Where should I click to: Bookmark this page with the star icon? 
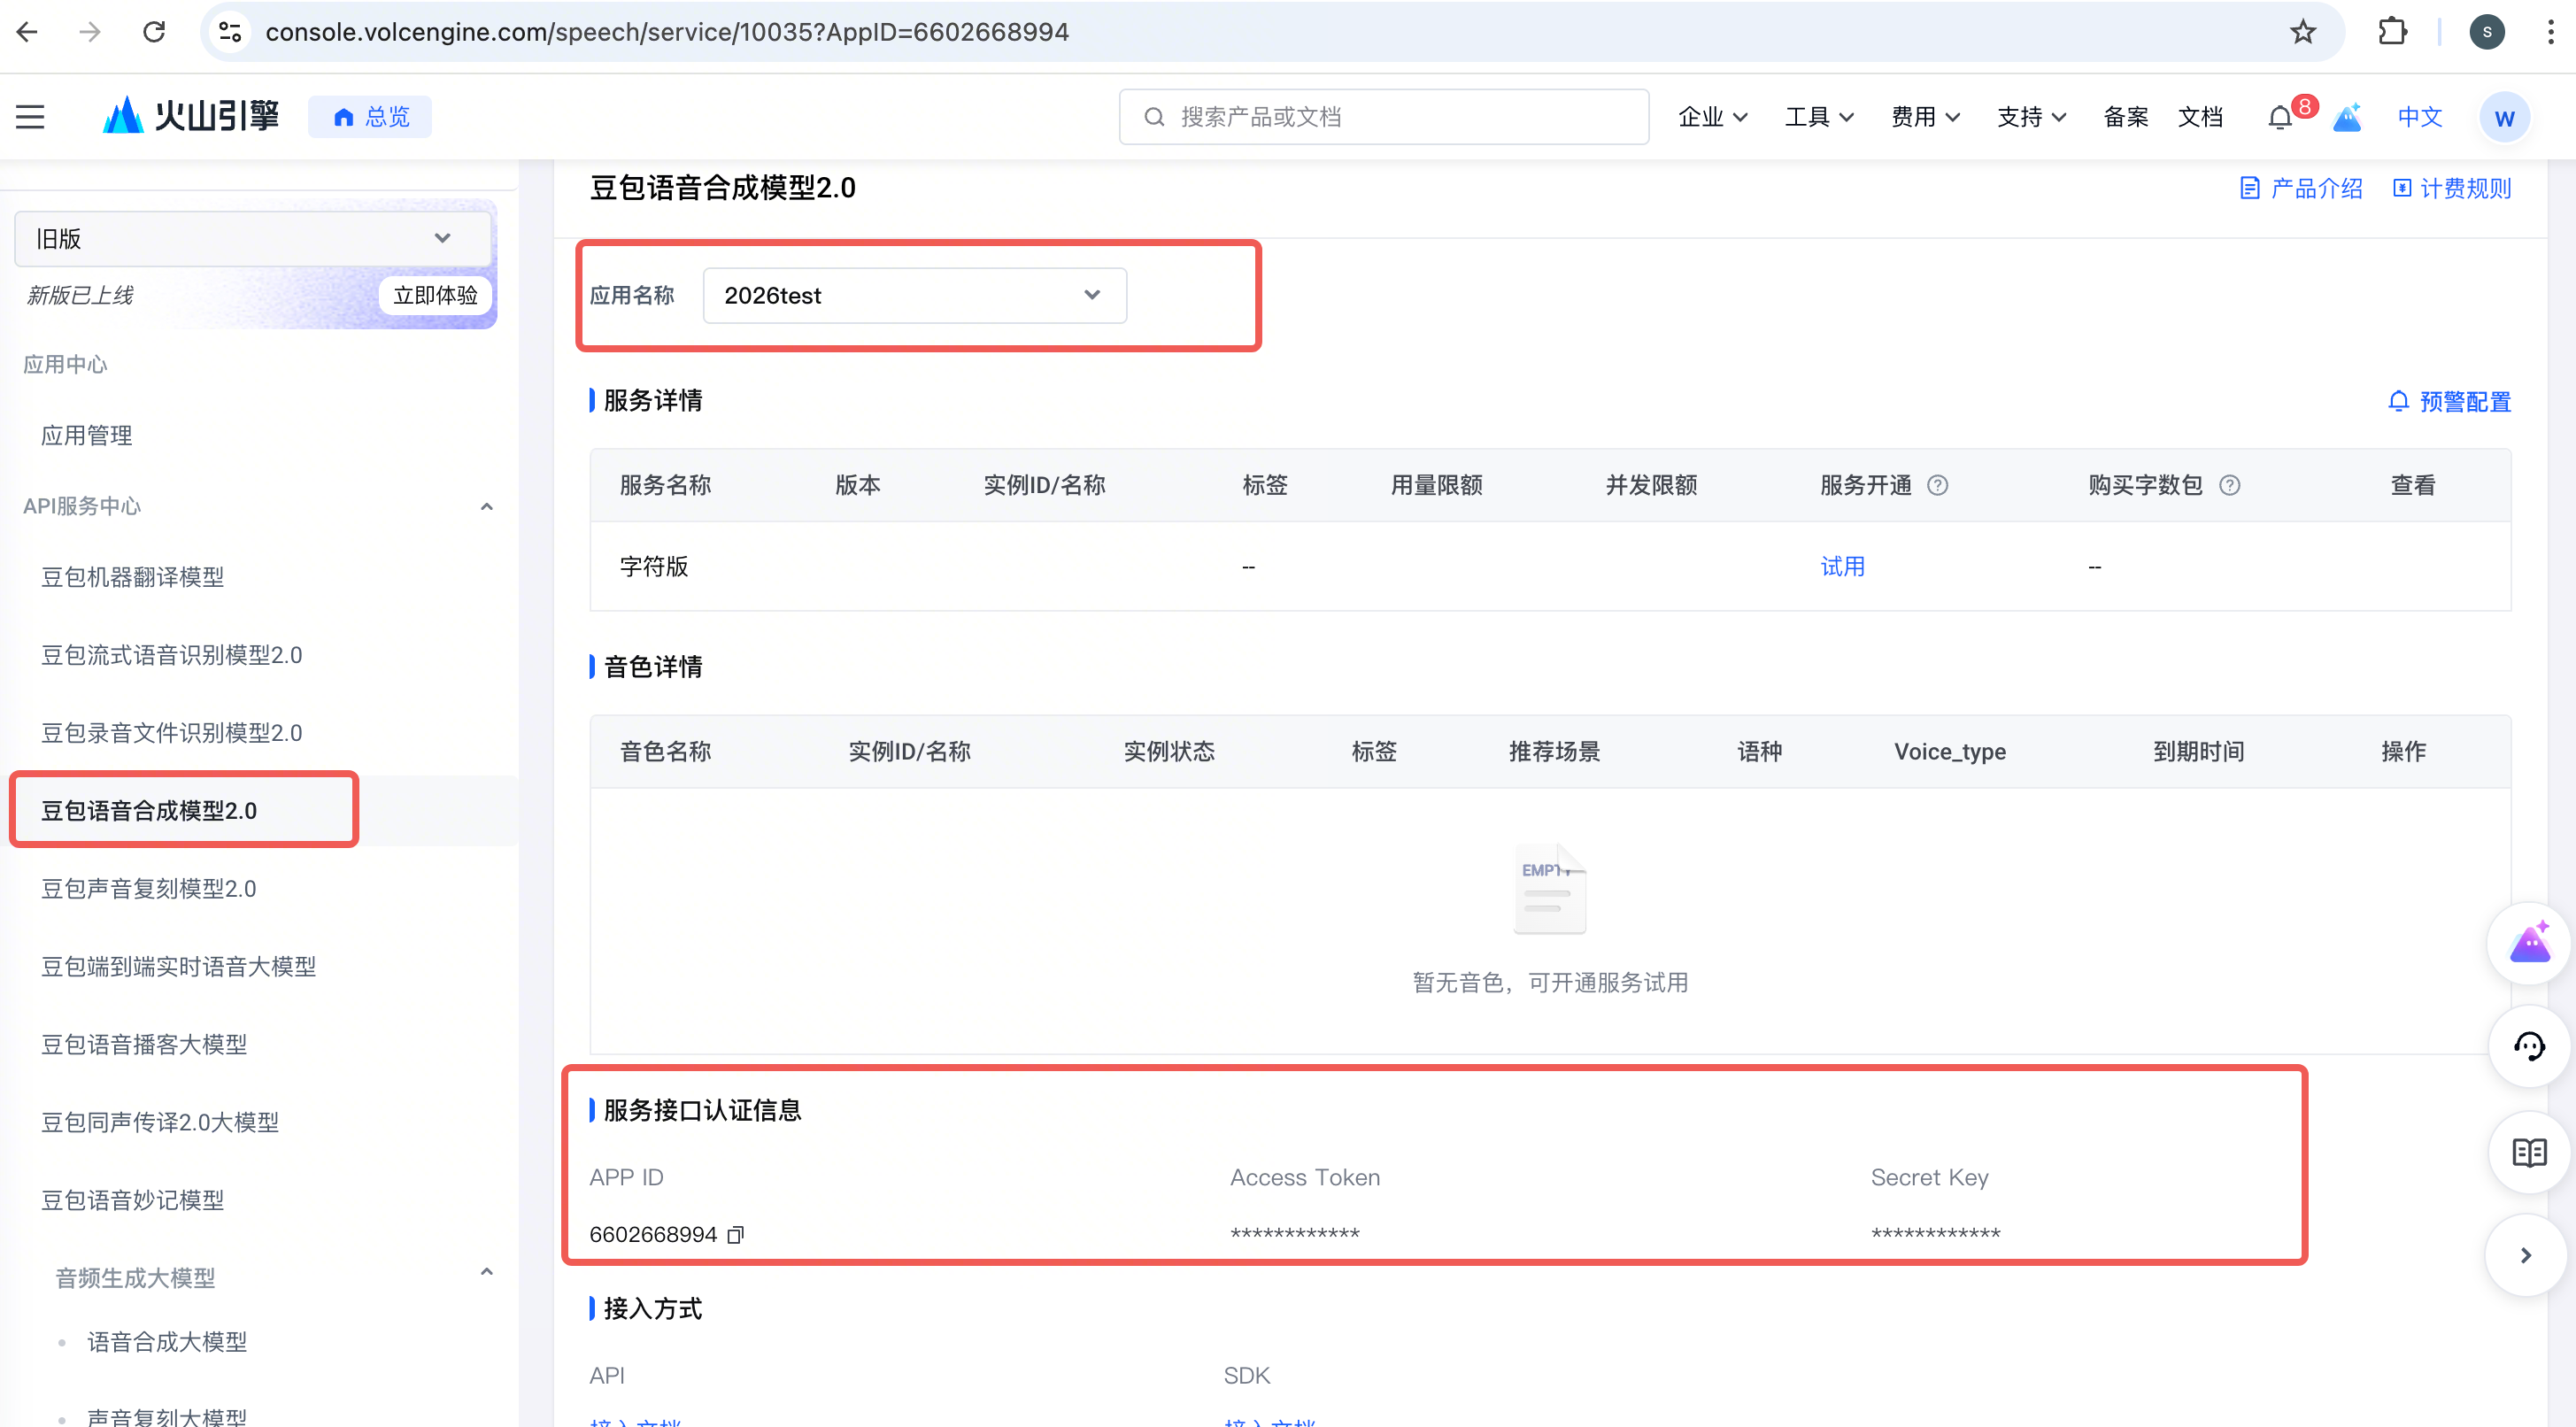click(x=2303, y=32)
